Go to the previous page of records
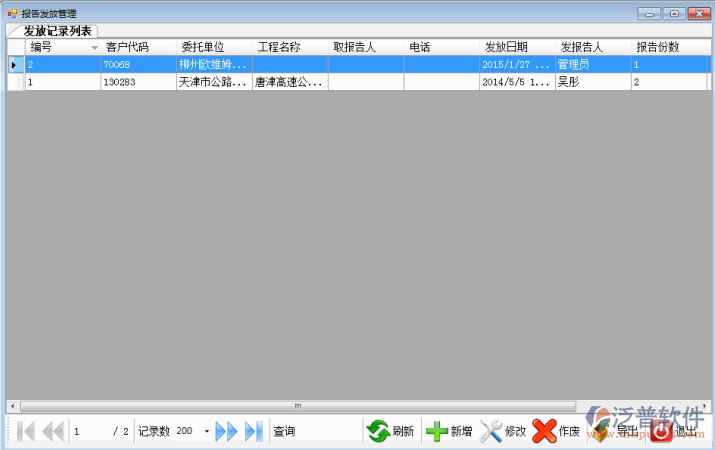The image size is (715, 450). pyautogui.click(x=53, y=431)
